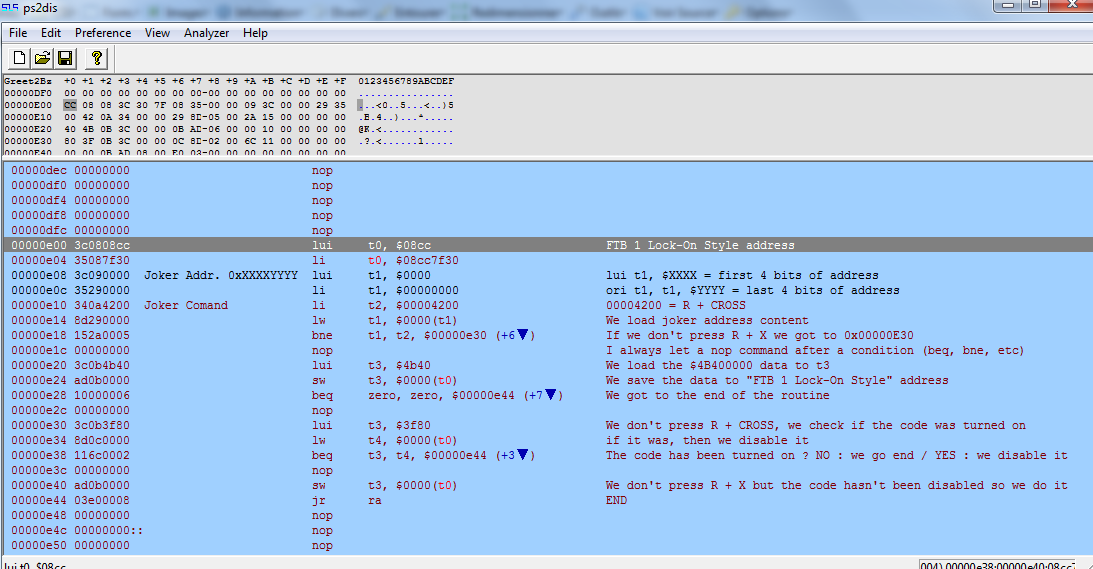Image resolution: width=1093 pixels, height=569 pixels.
Task: Click the New file toolbar icon
Action: pos(19,58)
